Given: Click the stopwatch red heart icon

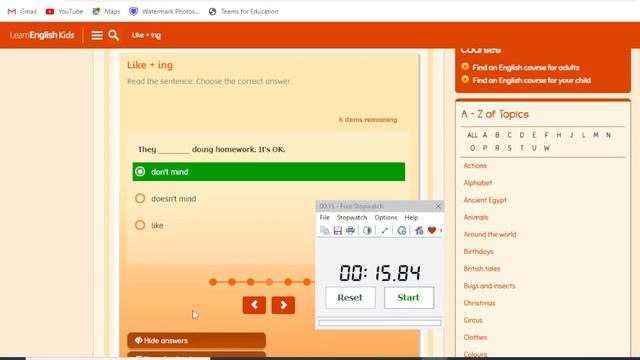Looking at the screenshot, I should click(x=432, y=231).
